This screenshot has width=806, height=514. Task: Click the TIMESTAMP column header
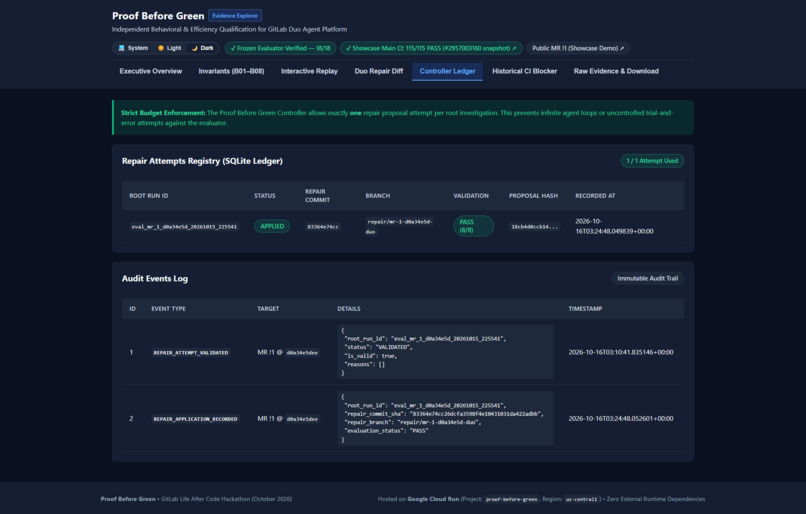pyautogui.click(x=585, y=309)
